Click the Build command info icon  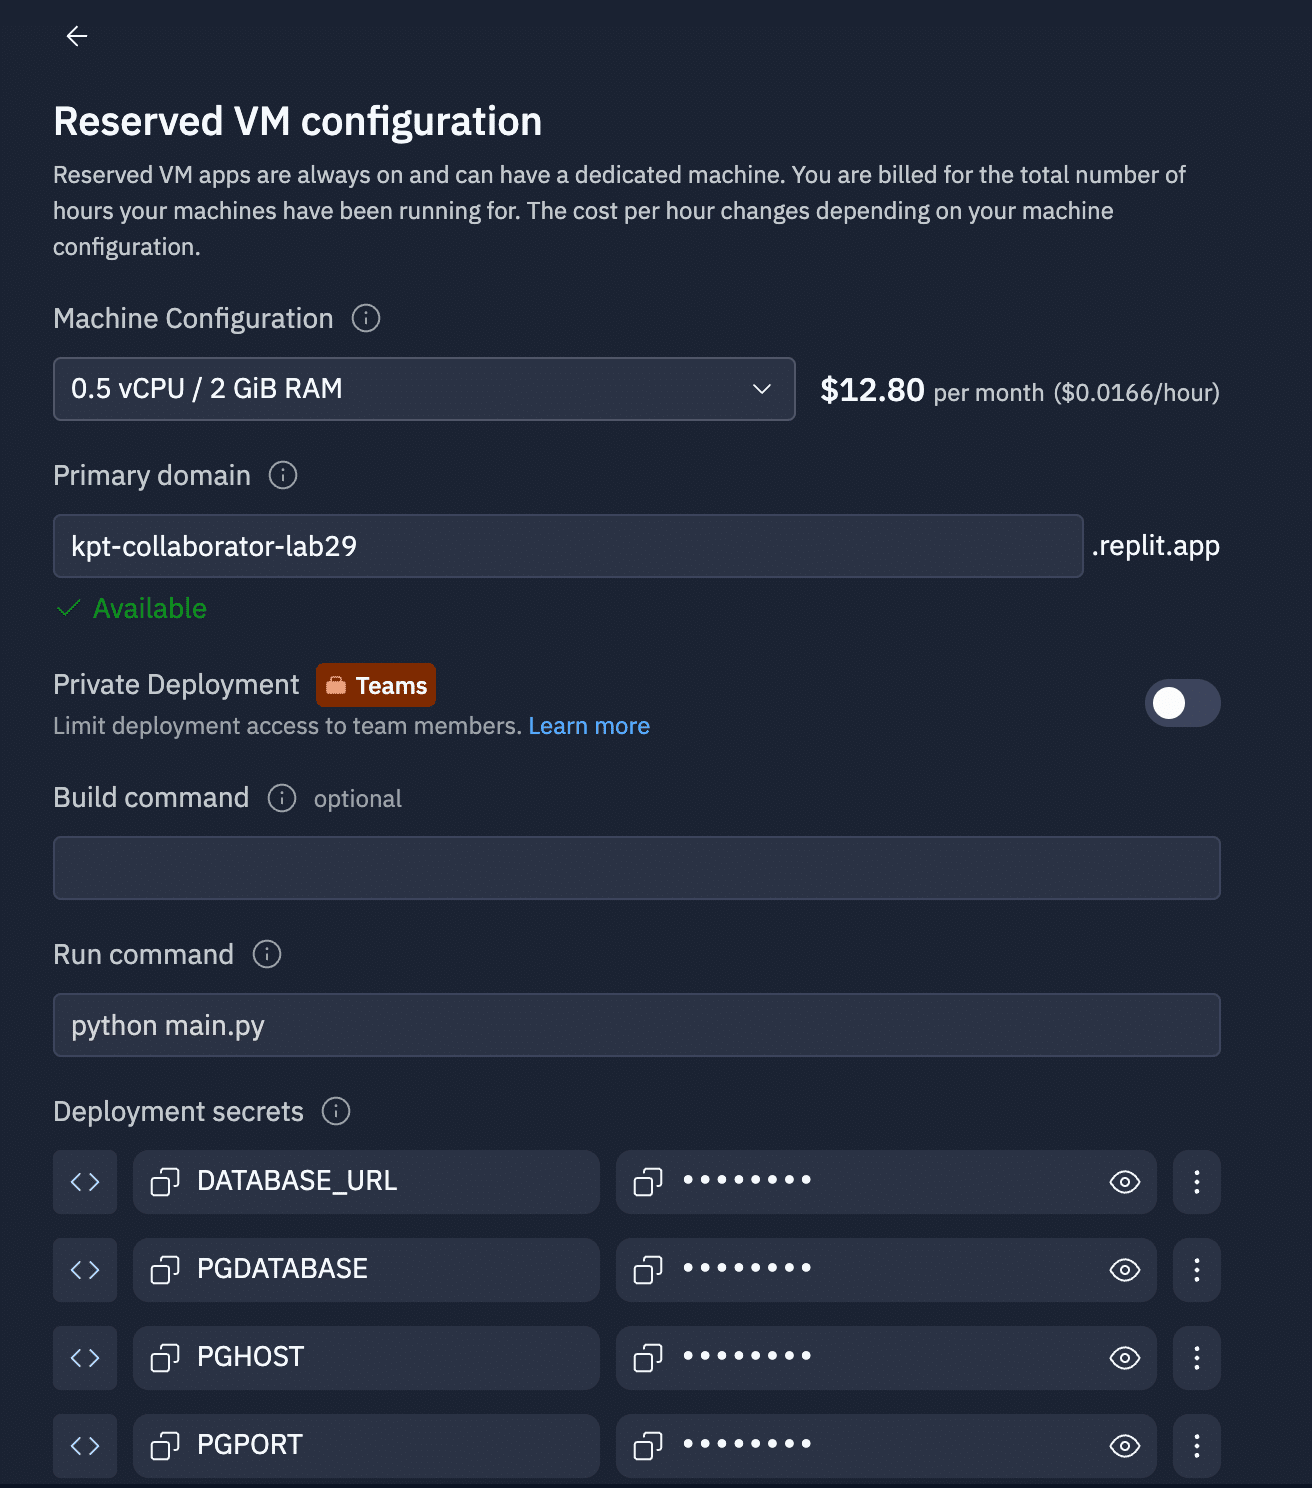coord(282,798)
